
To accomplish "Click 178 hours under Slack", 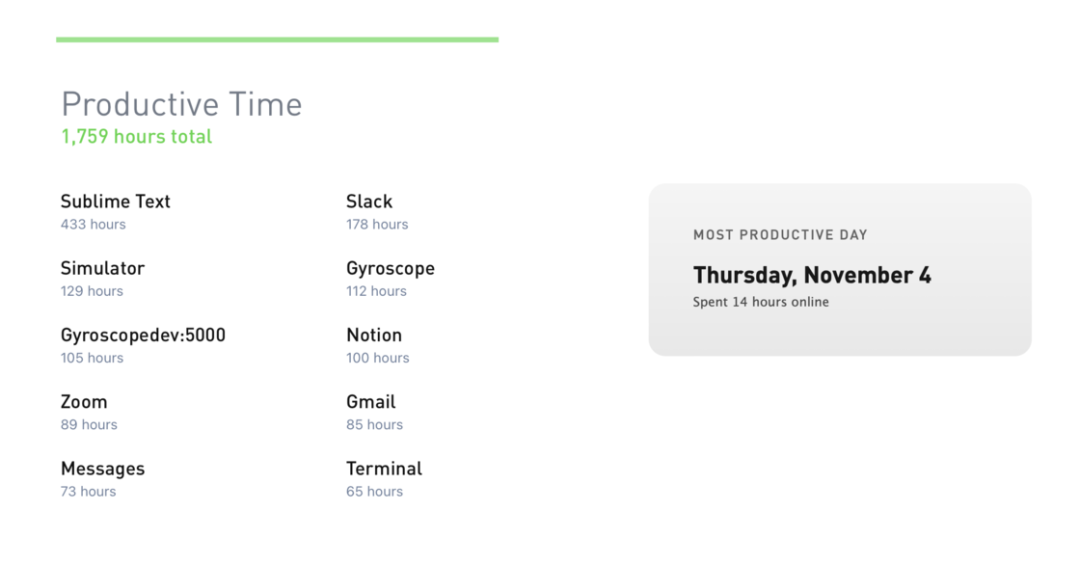I will pos(377,225).
